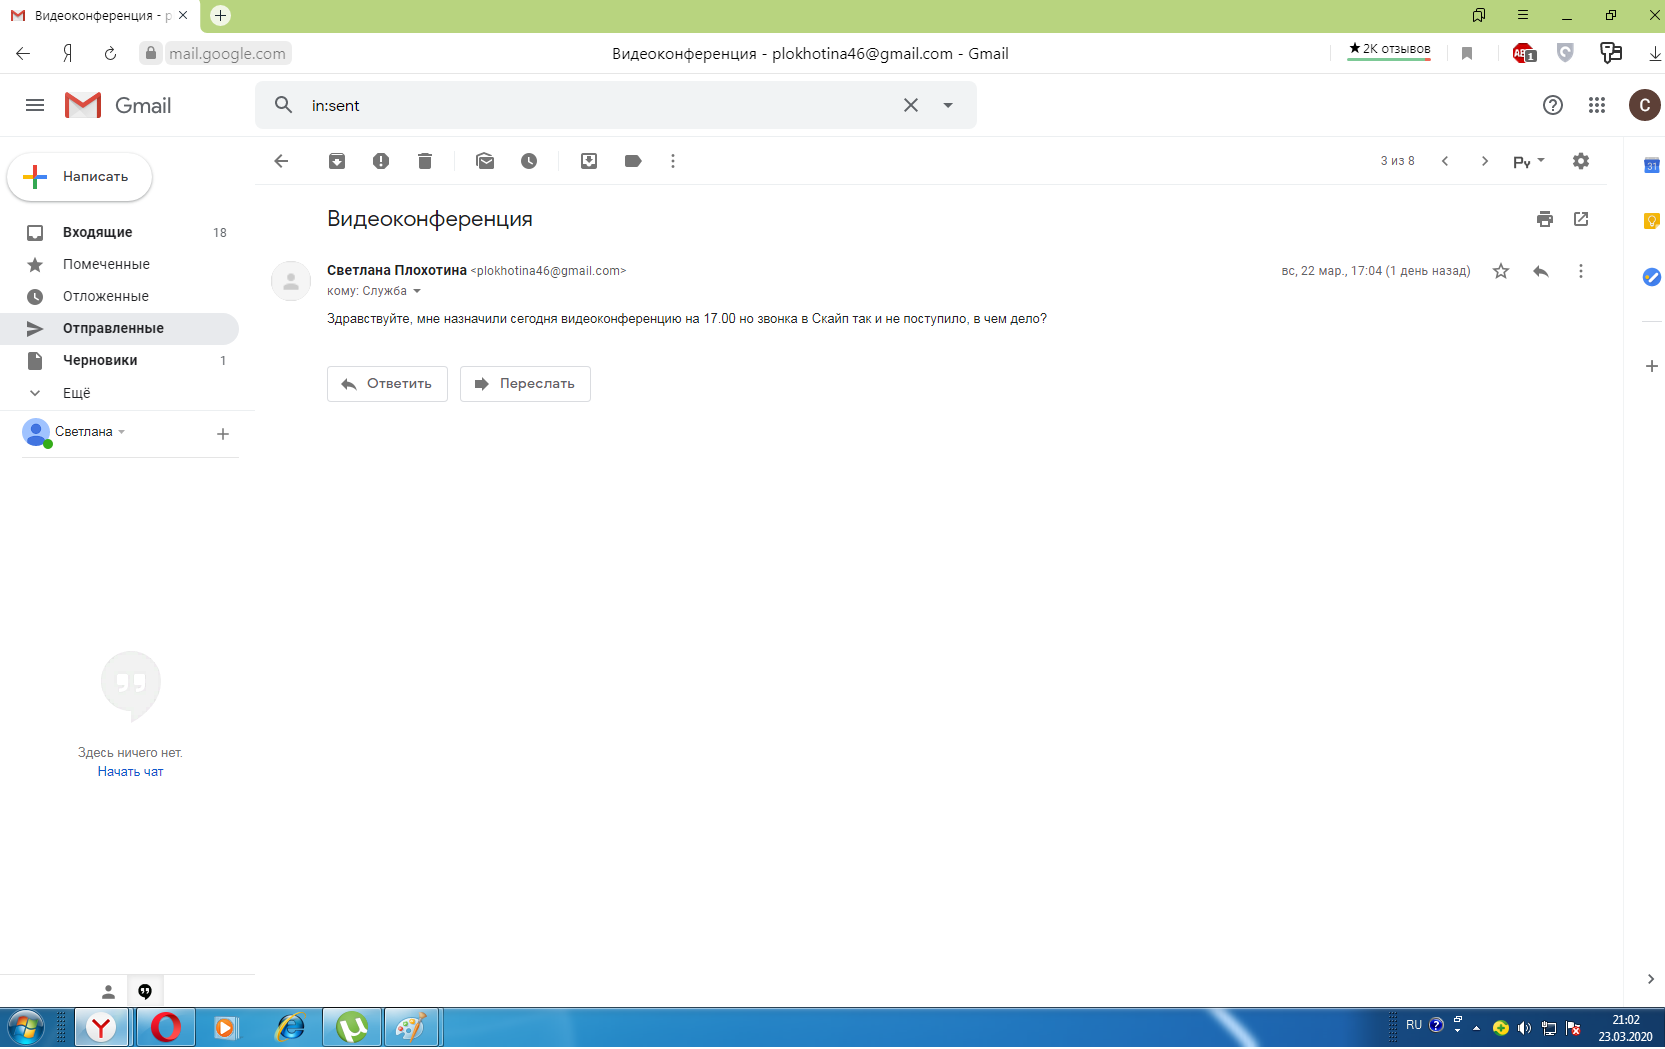Open the Входящие folder
Screen dimensions: 1665x1049
point(97,232)
